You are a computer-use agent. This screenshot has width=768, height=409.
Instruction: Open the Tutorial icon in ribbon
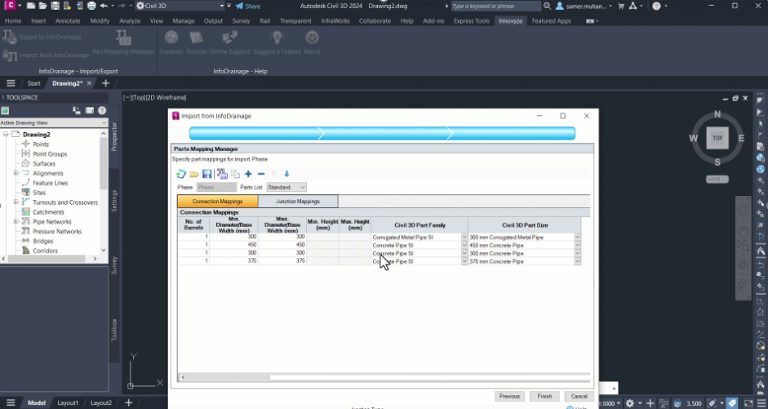[x=196, y=37]
